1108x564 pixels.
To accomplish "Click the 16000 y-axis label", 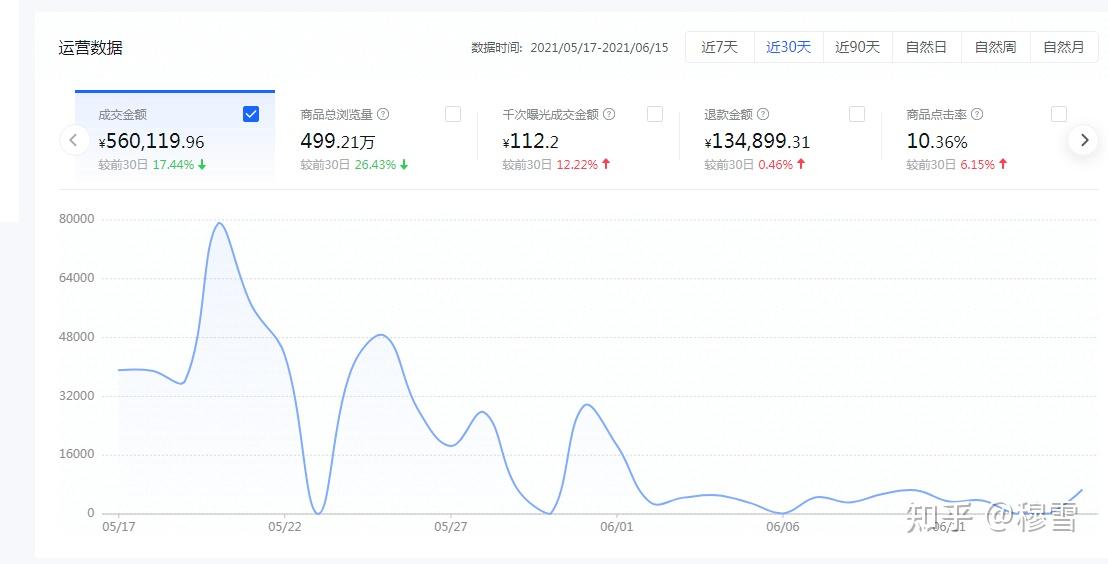I will click(76, 454).
